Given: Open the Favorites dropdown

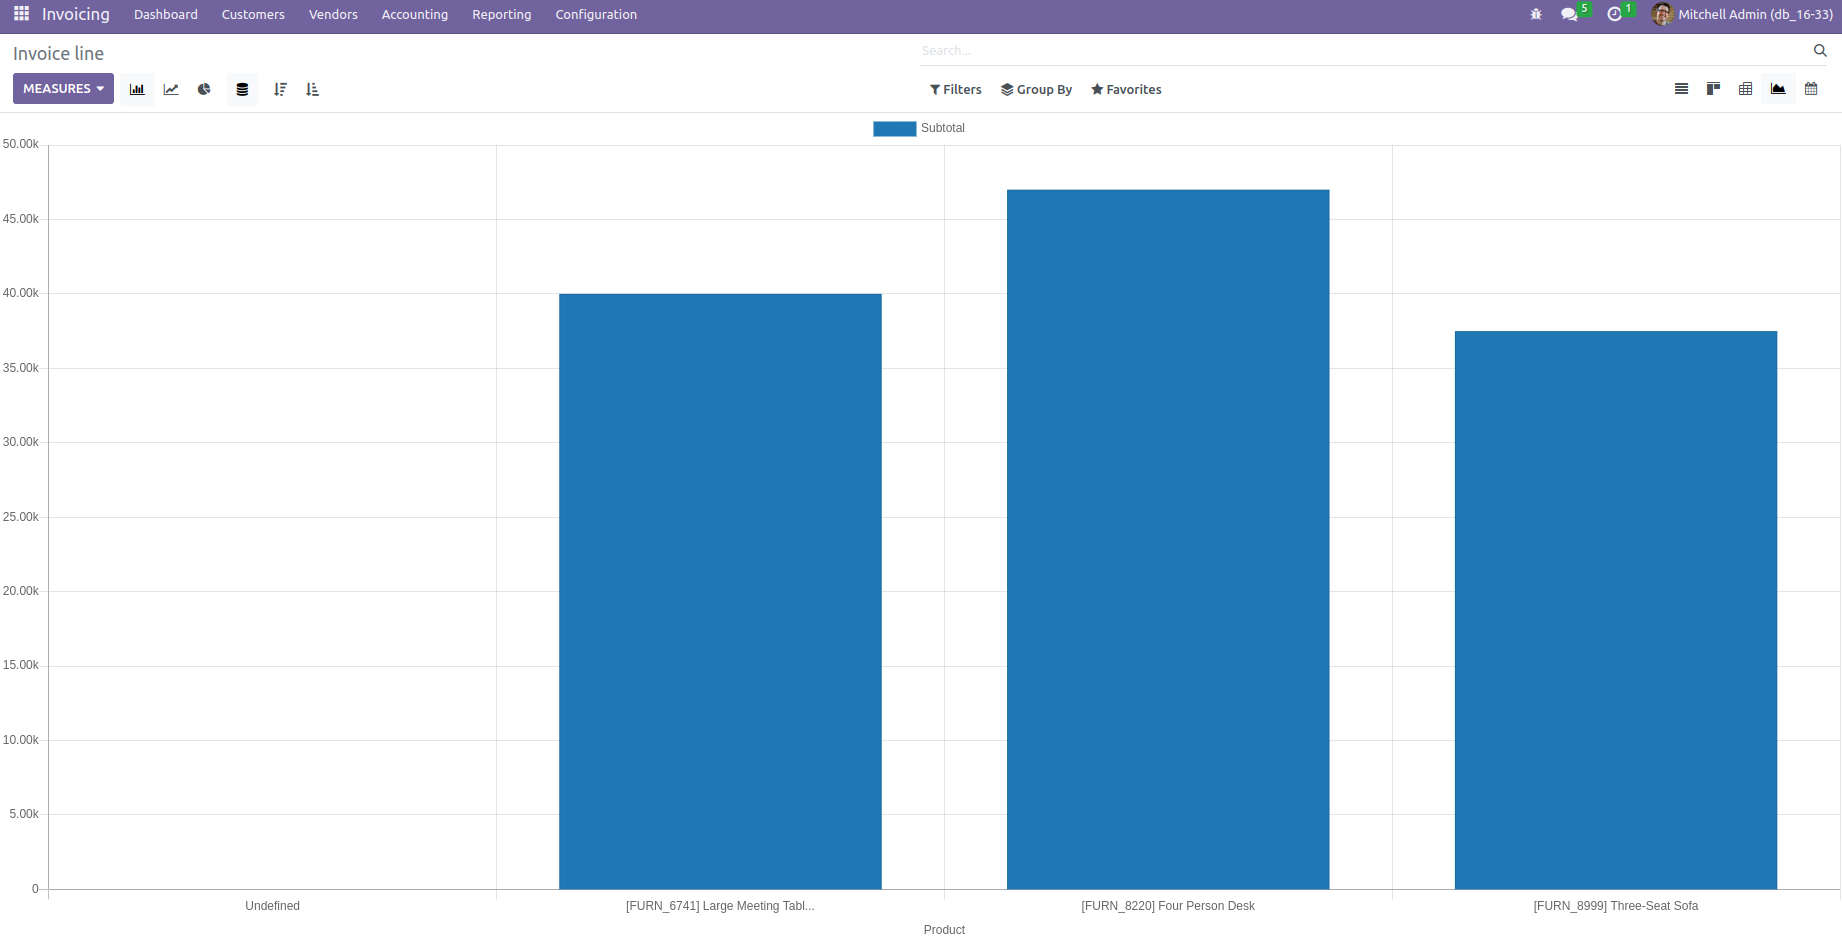Looking at the screenshot, I should 1126,89.
